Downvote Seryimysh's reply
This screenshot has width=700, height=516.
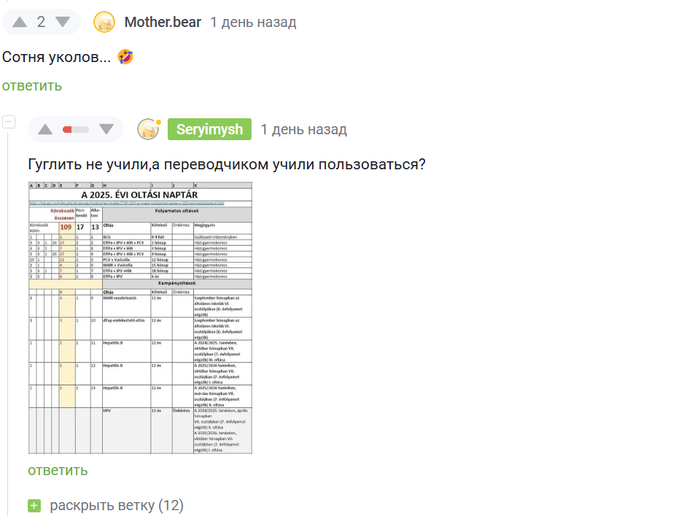(x=107, y=129)
